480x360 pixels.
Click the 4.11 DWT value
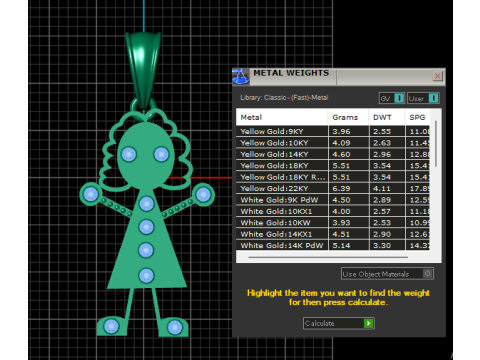[382, 188]
